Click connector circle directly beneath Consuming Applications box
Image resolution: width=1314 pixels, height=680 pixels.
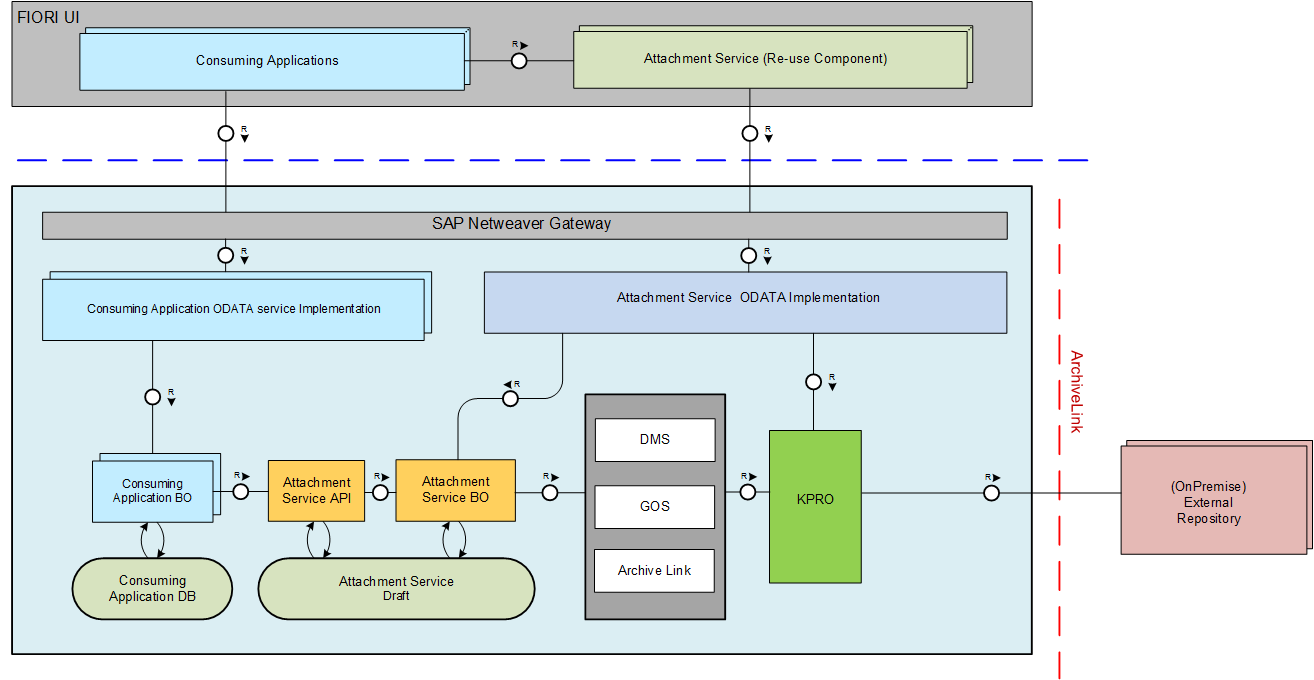226,133
